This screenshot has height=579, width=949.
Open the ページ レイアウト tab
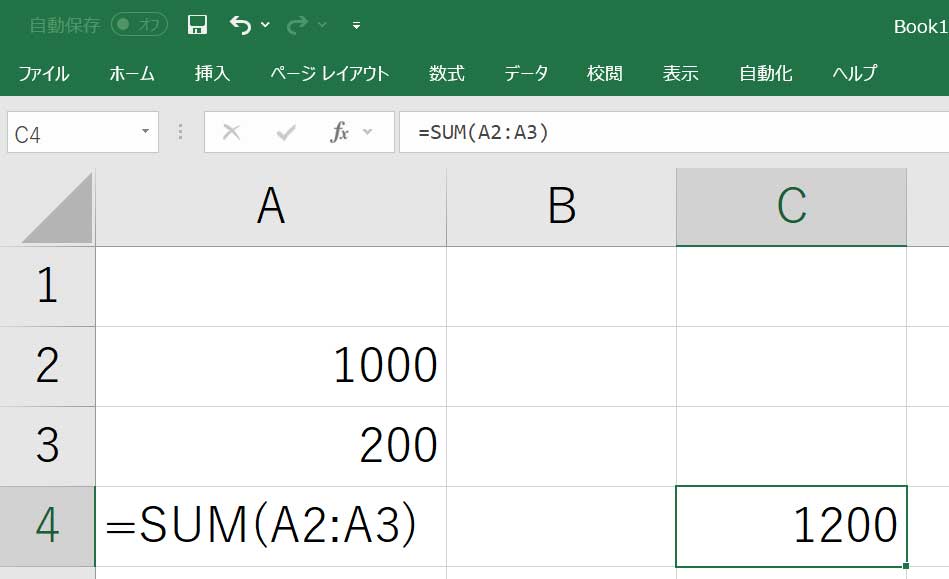point(329,73)
